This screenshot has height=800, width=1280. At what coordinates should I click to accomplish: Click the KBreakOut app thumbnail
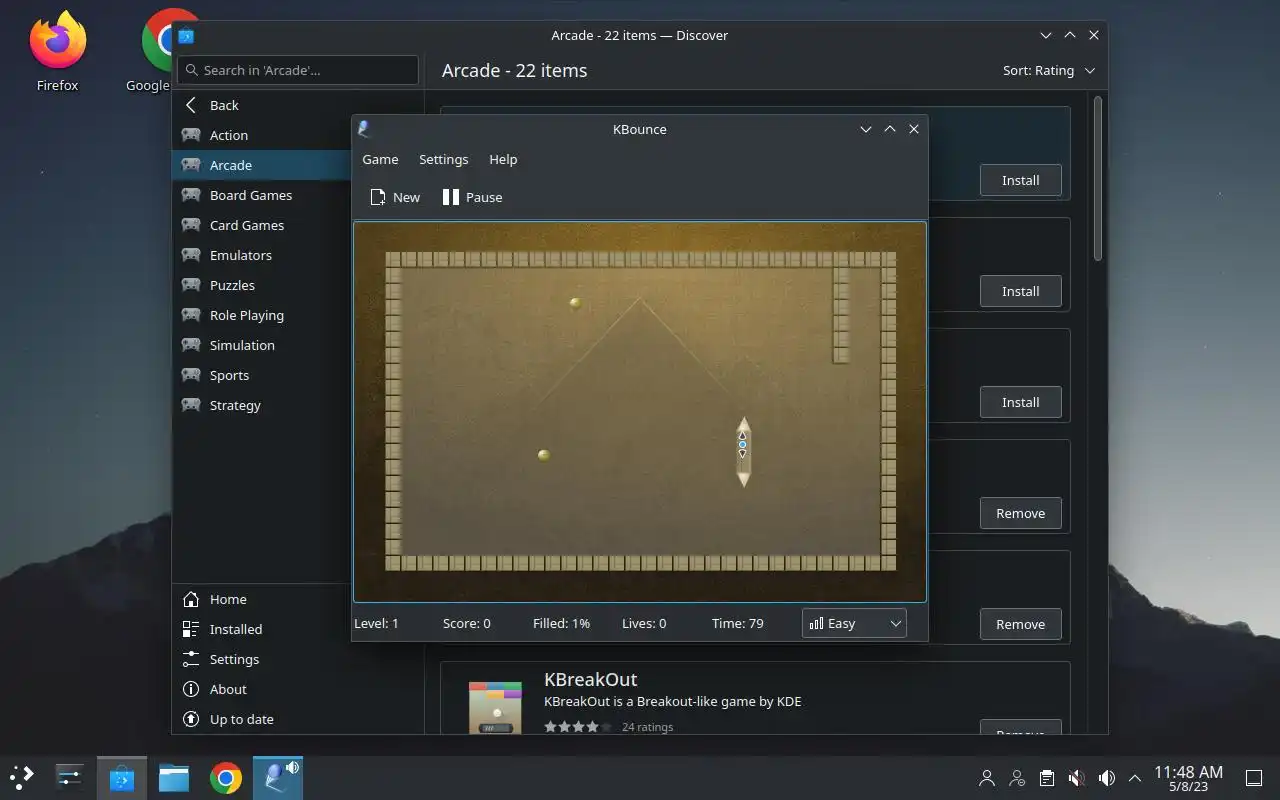[495, 707]
